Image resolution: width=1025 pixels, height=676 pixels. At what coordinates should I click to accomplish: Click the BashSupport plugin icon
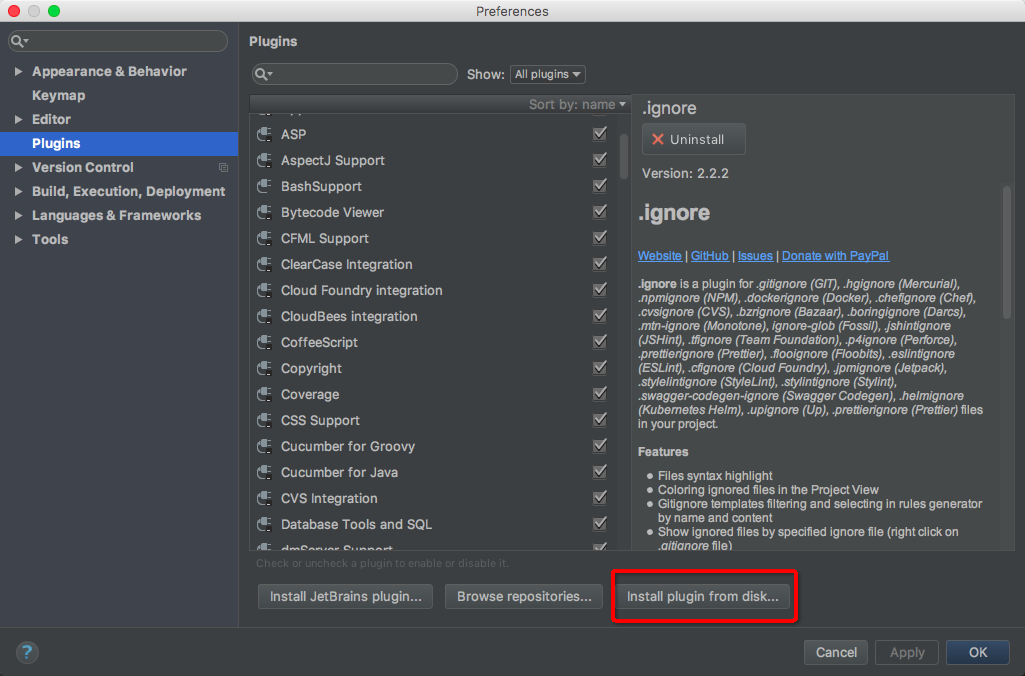tap(265, 186)
